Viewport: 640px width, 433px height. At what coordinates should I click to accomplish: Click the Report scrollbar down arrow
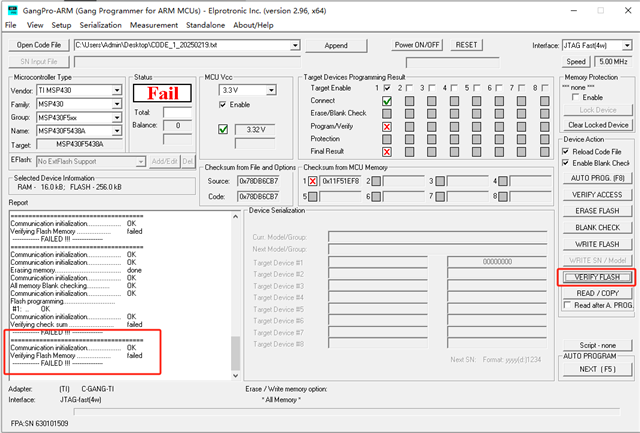pyautogui.click(x=236, y=375)
